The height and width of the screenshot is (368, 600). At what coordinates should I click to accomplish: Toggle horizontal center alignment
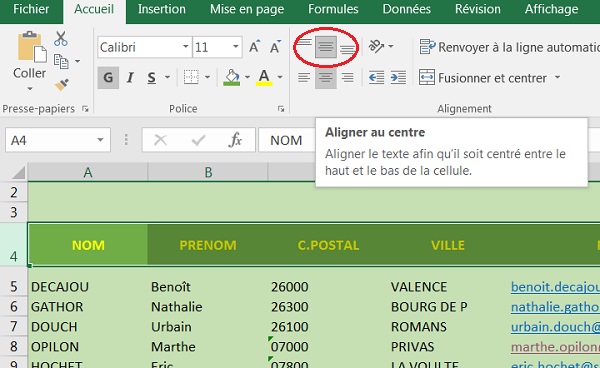pyautogui.click(x=326, y=78)
